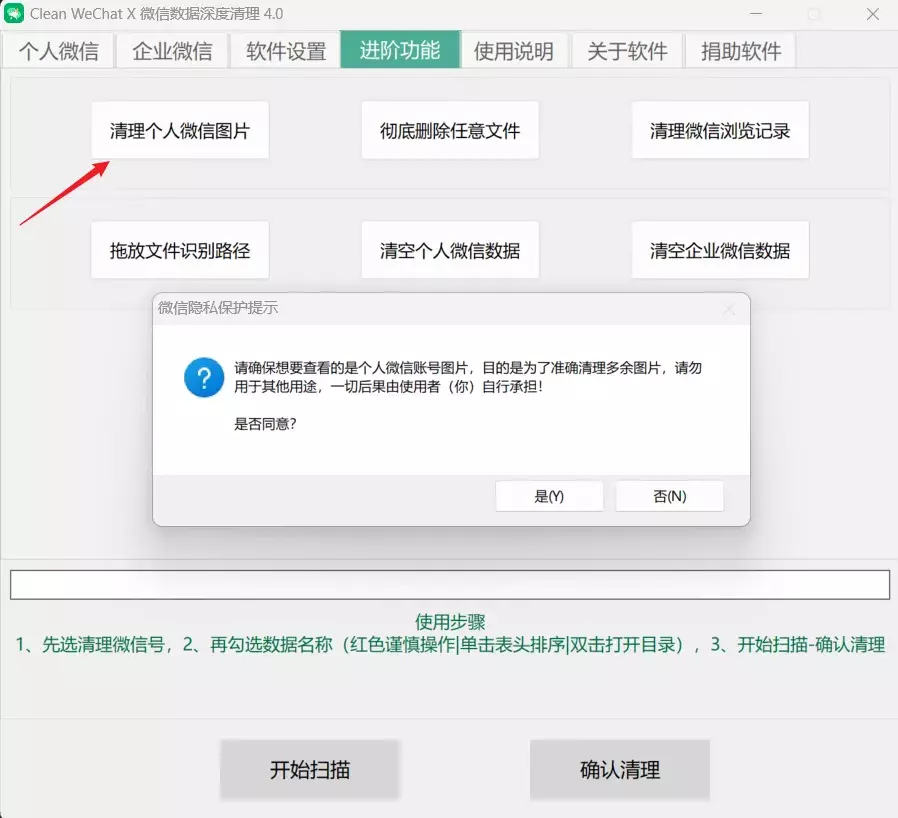Click the empty progress bar field
The height and width of the screenshot is (818, 898).
(x=450, y=585)
